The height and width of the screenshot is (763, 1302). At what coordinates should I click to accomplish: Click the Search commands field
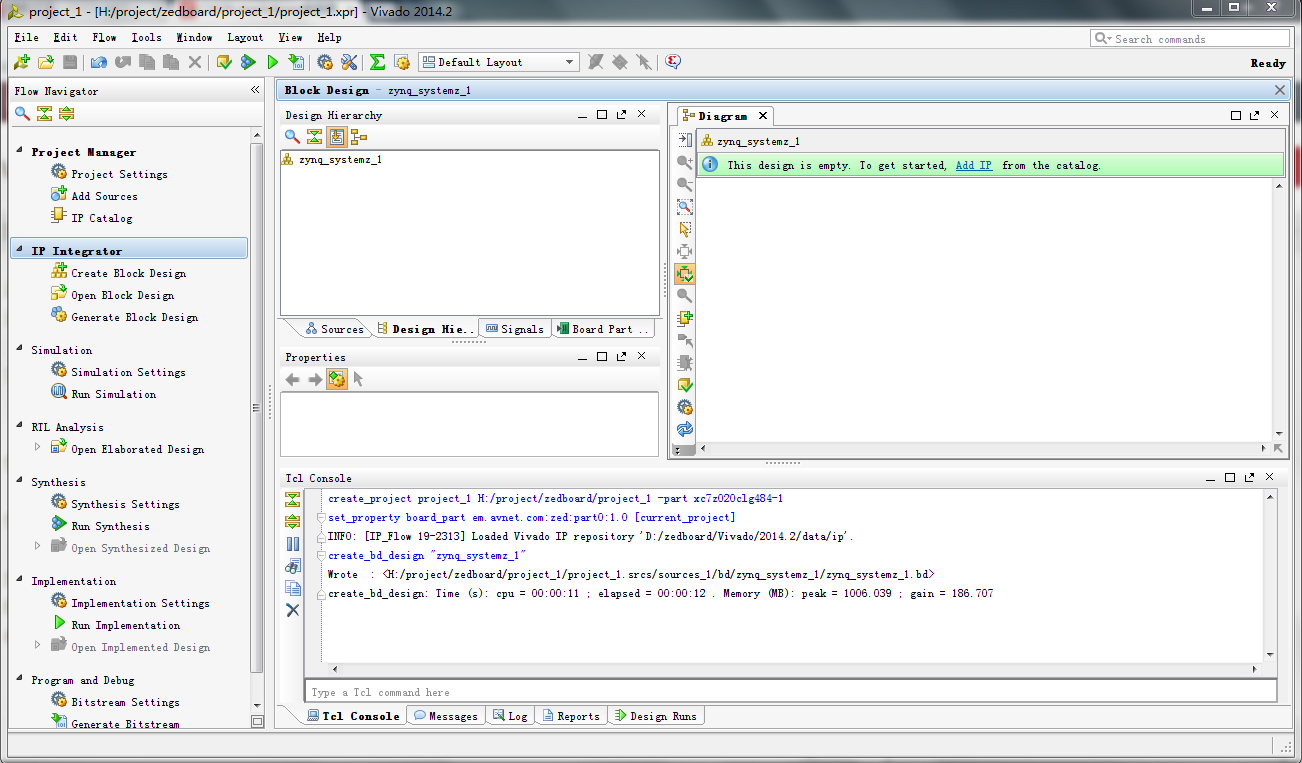pyautogui.click(x=1190, y=38)
